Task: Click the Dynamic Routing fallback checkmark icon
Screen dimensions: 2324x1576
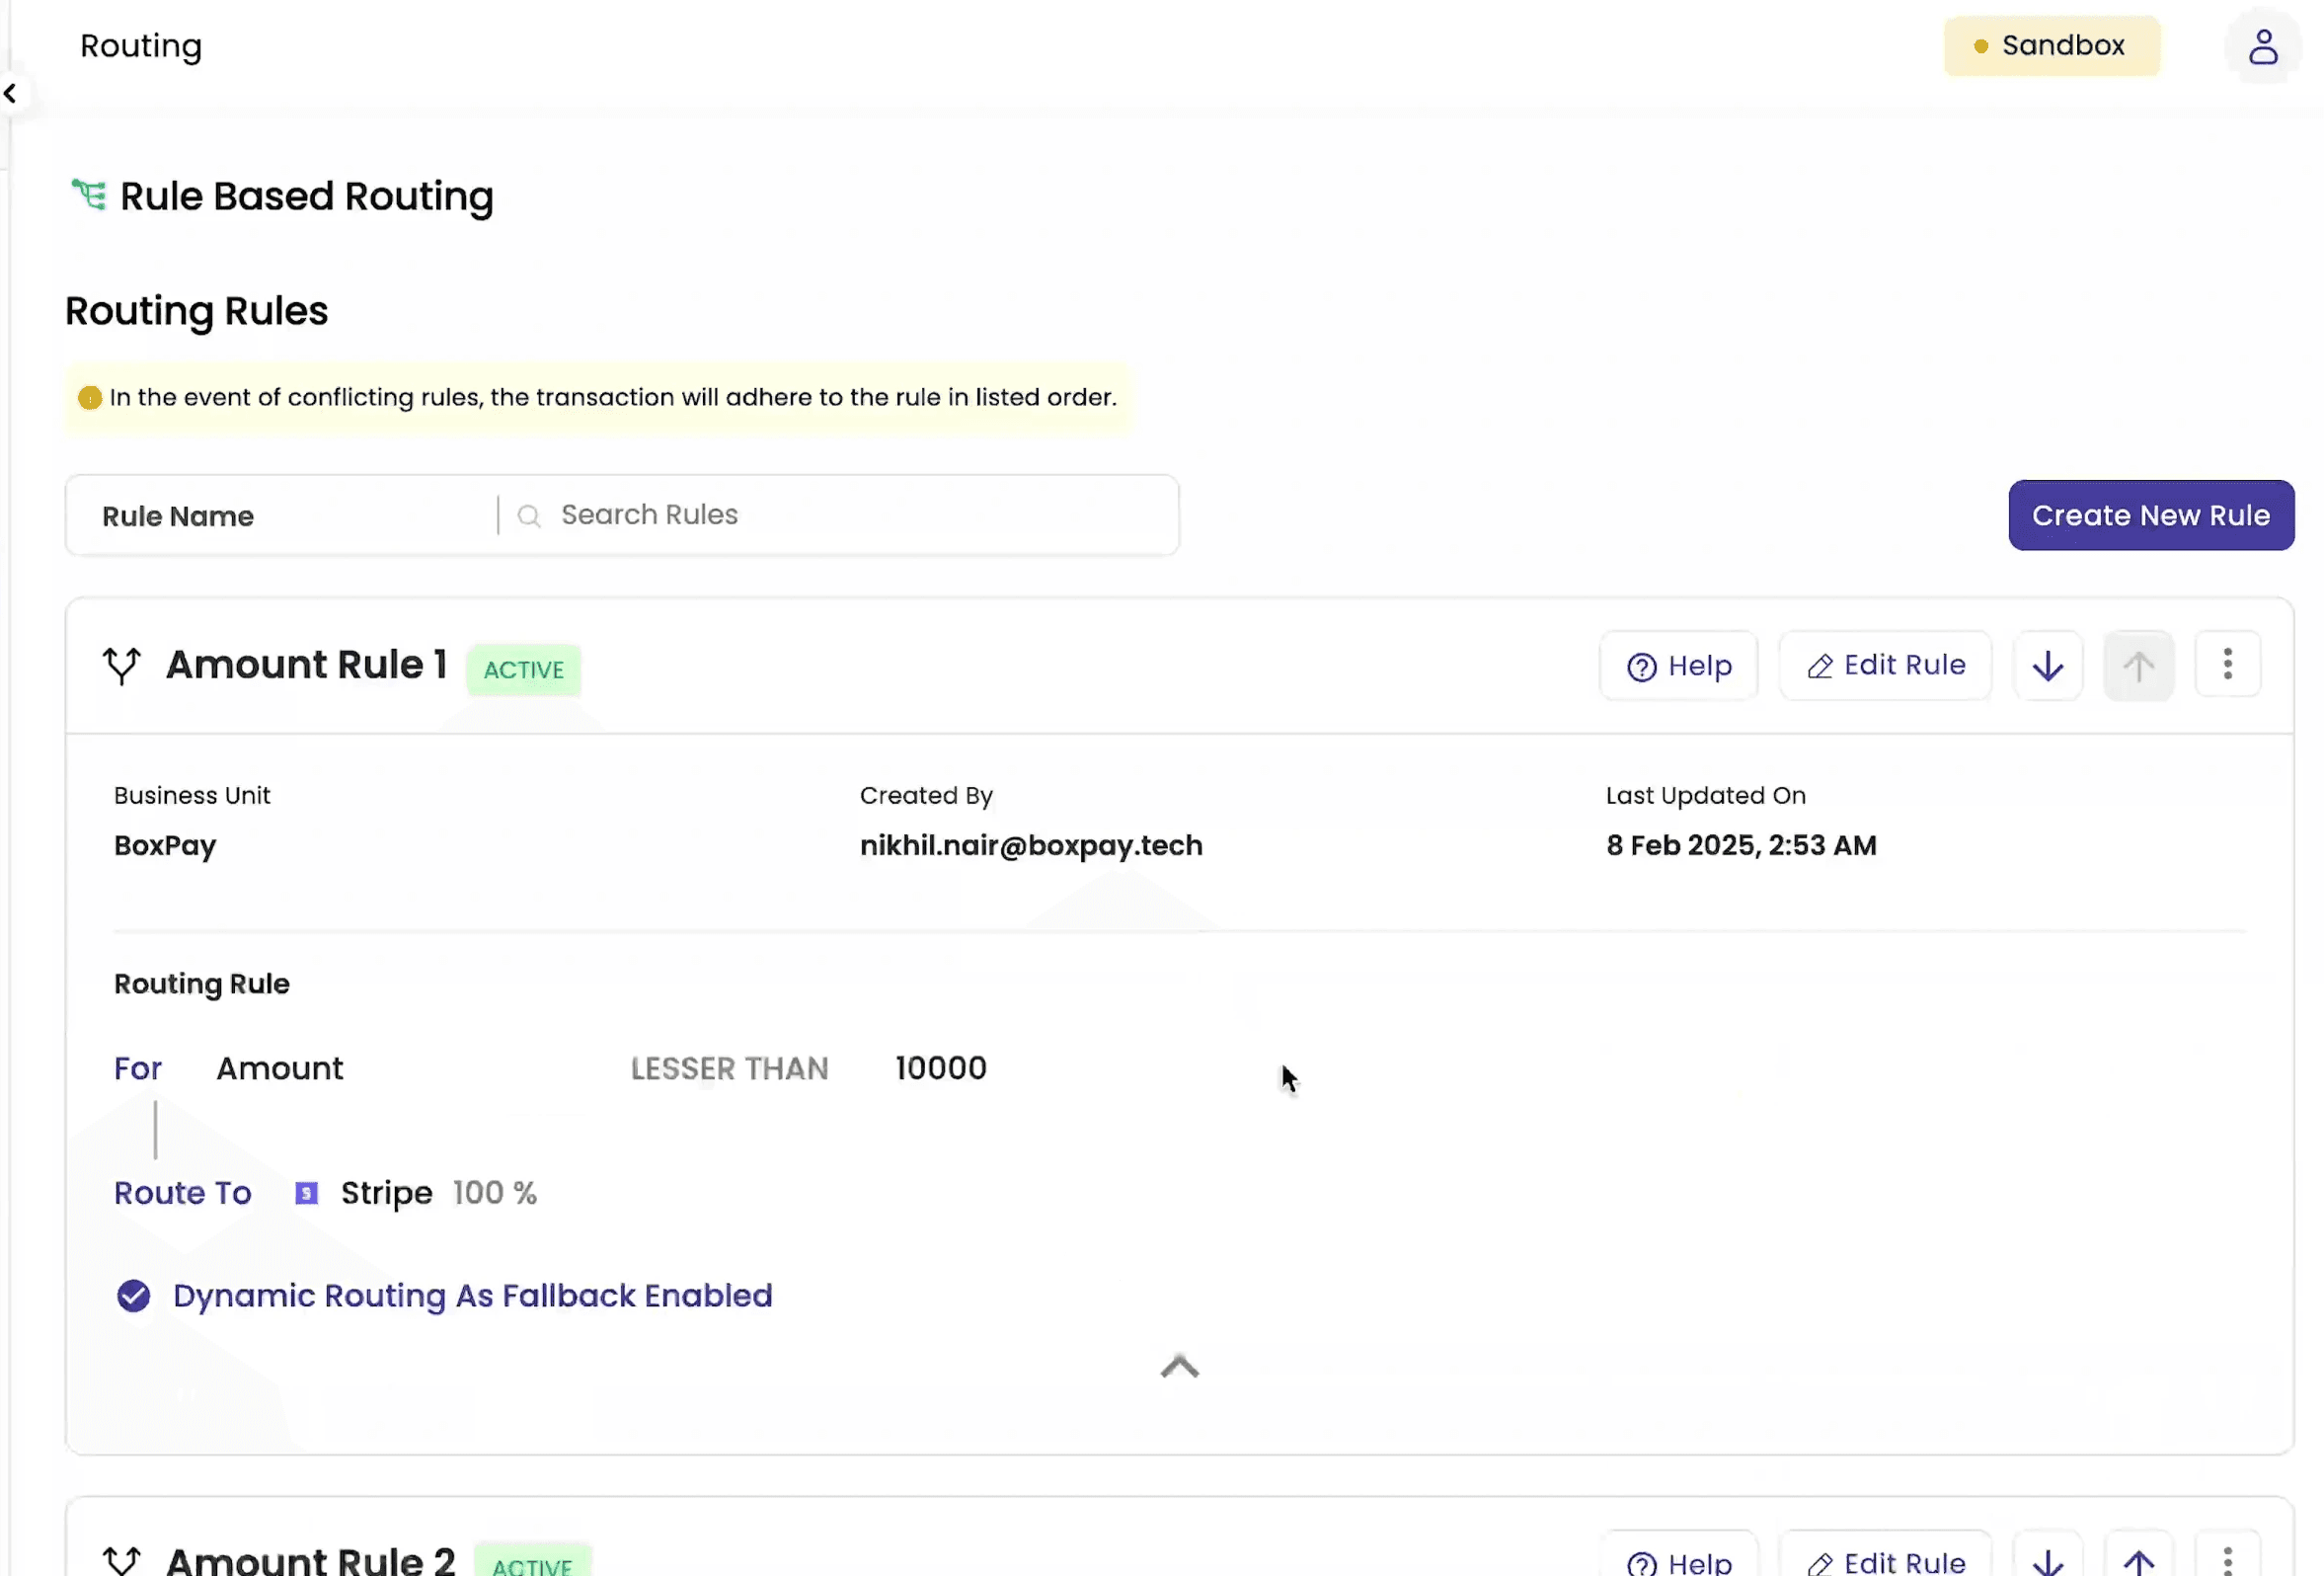Action: point(133,1296)
